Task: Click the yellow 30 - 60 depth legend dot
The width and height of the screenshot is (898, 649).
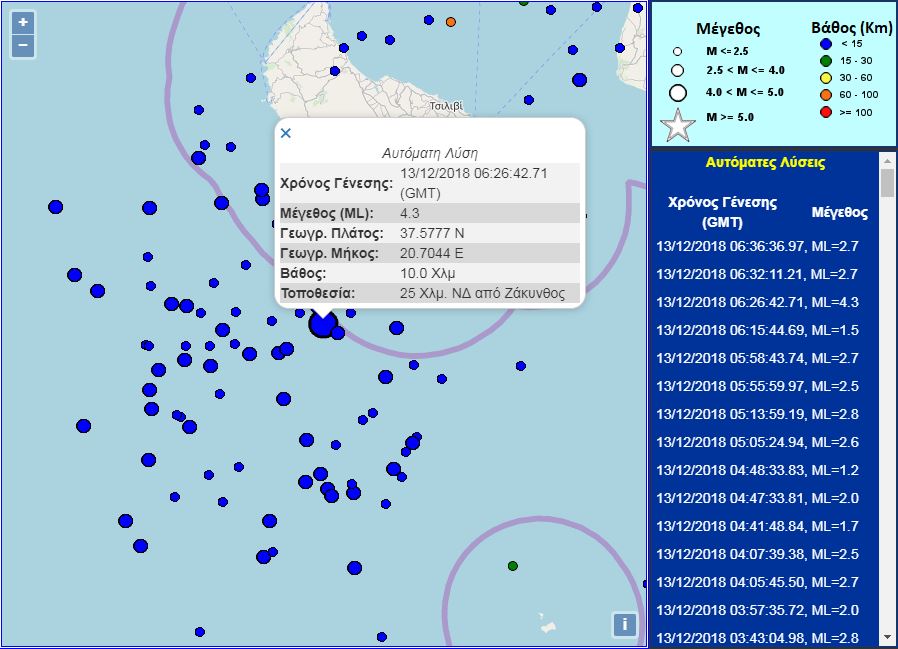Action: point(826,78)
